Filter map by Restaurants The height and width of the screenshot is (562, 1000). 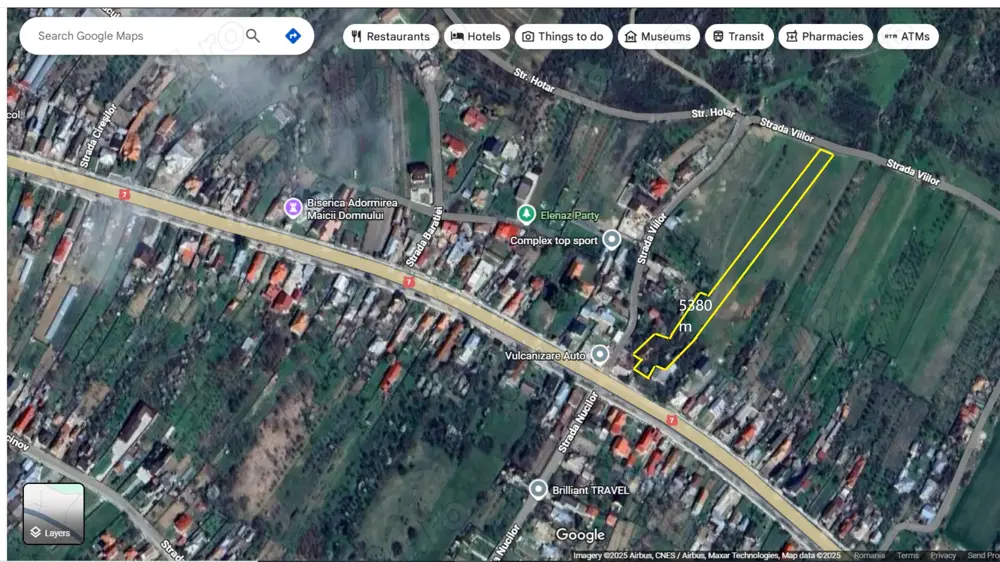[x=391, y=36]
